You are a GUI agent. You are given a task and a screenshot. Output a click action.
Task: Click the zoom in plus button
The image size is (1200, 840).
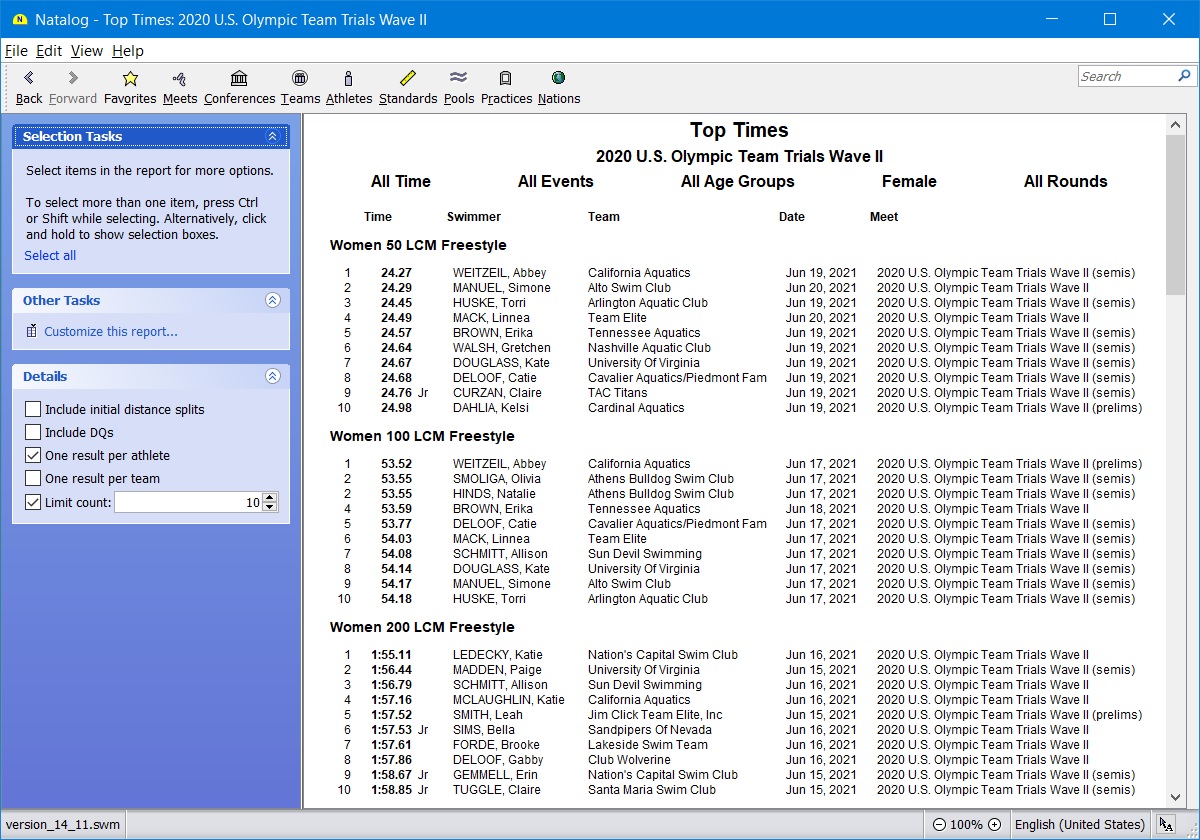994,825
